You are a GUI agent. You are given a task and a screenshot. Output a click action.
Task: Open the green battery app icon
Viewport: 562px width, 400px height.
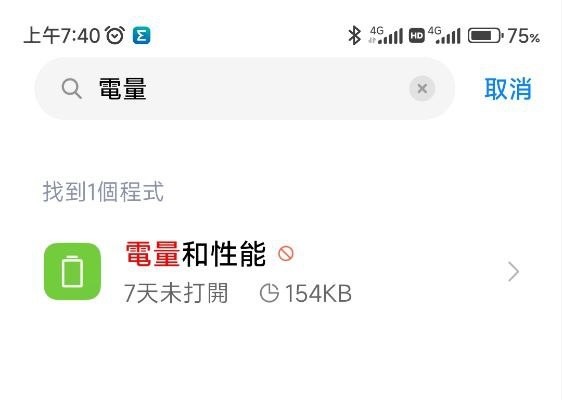click(72, 271)
